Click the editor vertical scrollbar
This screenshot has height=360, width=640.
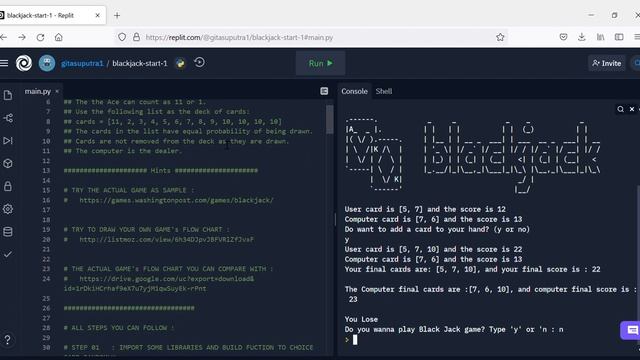(329, 120)
